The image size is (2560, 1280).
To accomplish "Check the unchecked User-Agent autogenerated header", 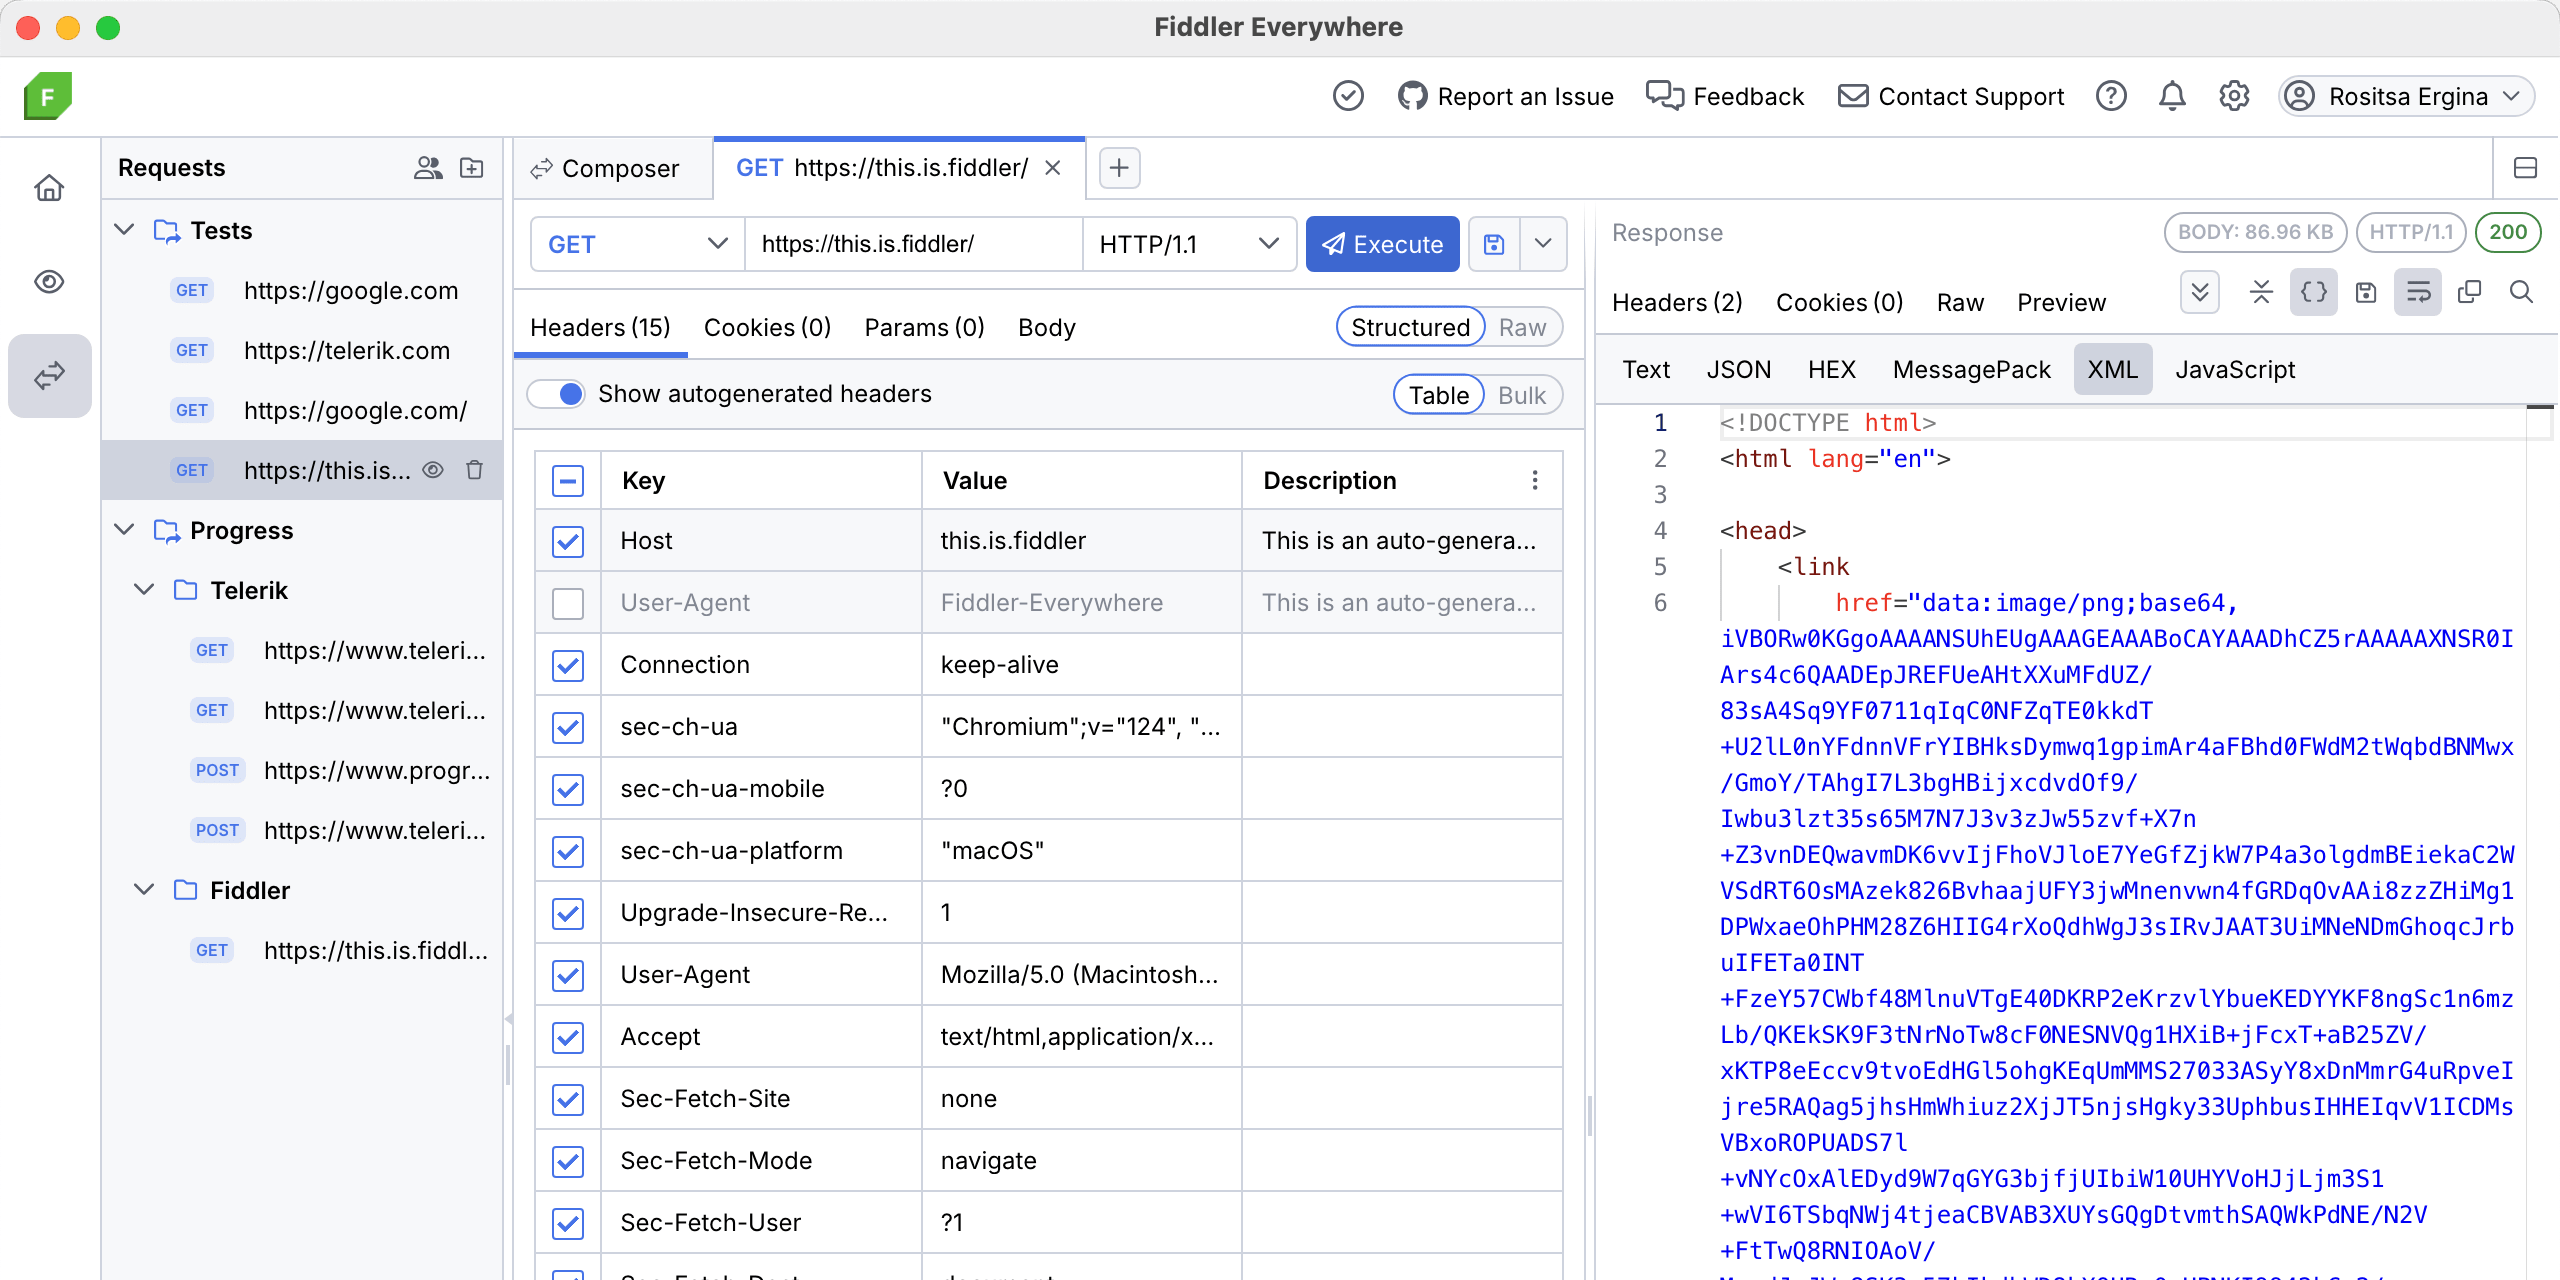I will 568,603.
